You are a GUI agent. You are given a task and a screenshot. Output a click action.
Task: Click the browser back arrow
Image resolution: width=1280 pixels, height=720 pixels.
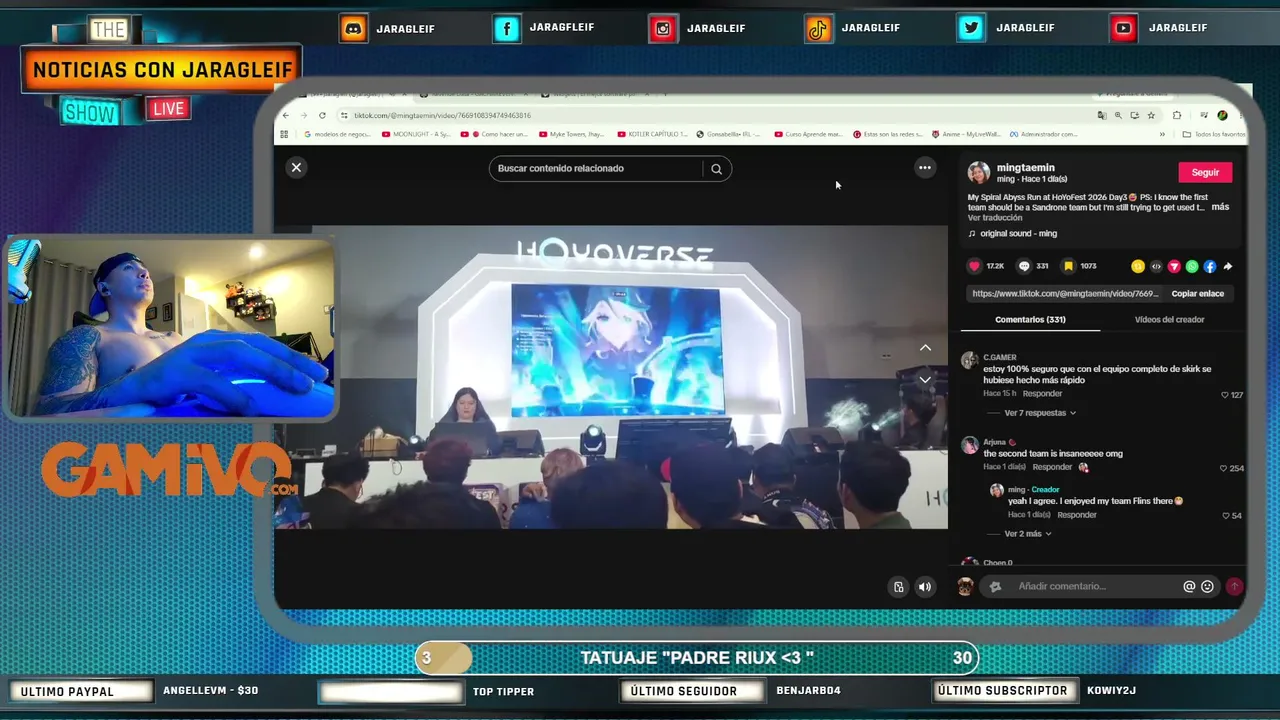point(285,115)
